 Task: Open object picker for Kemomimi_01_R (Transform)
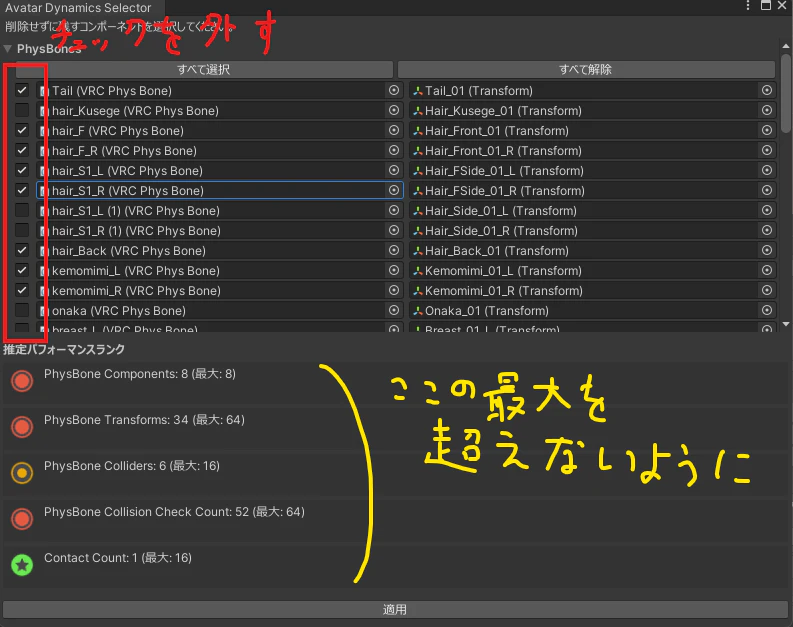(767, 290)
